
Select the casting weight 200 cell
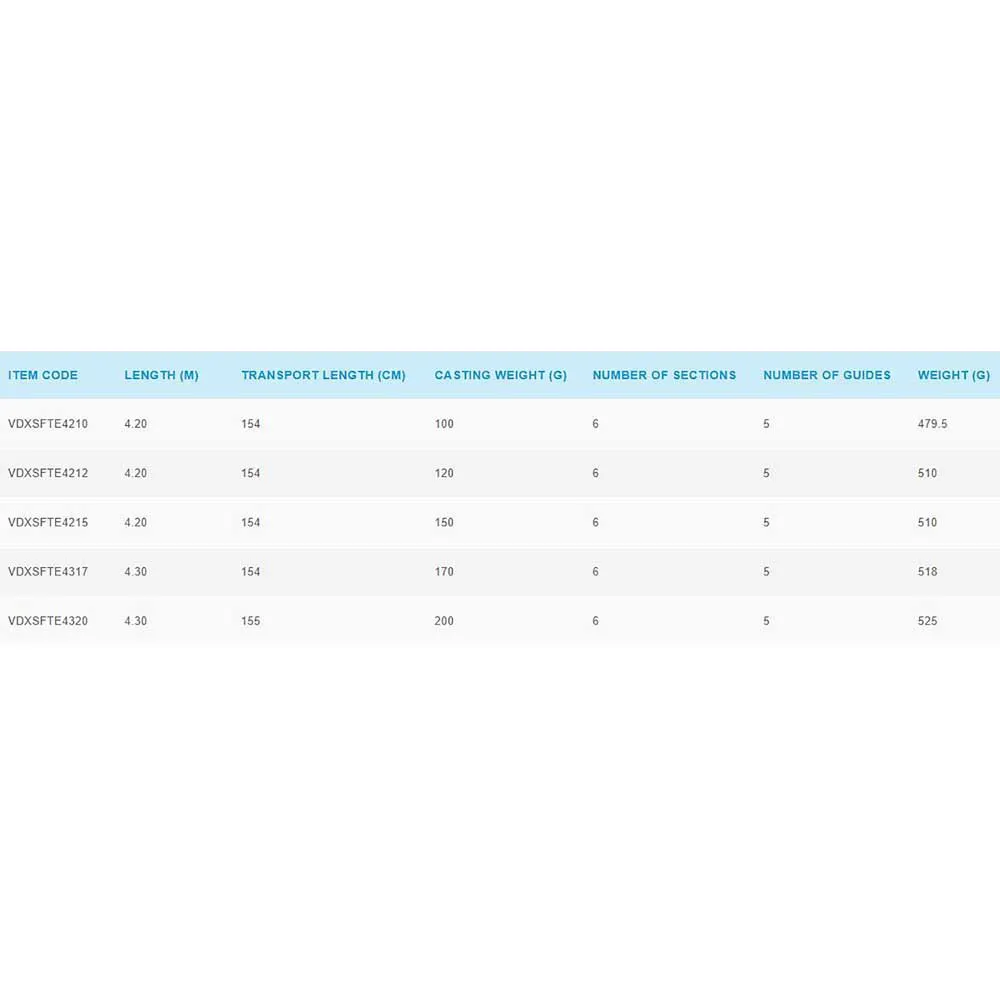(x=444, y=621)
